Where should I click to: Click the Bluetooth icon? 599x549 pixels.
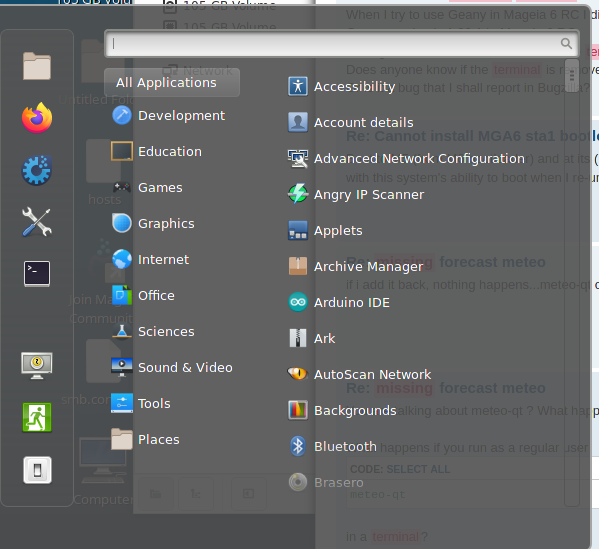click(298, 446)
